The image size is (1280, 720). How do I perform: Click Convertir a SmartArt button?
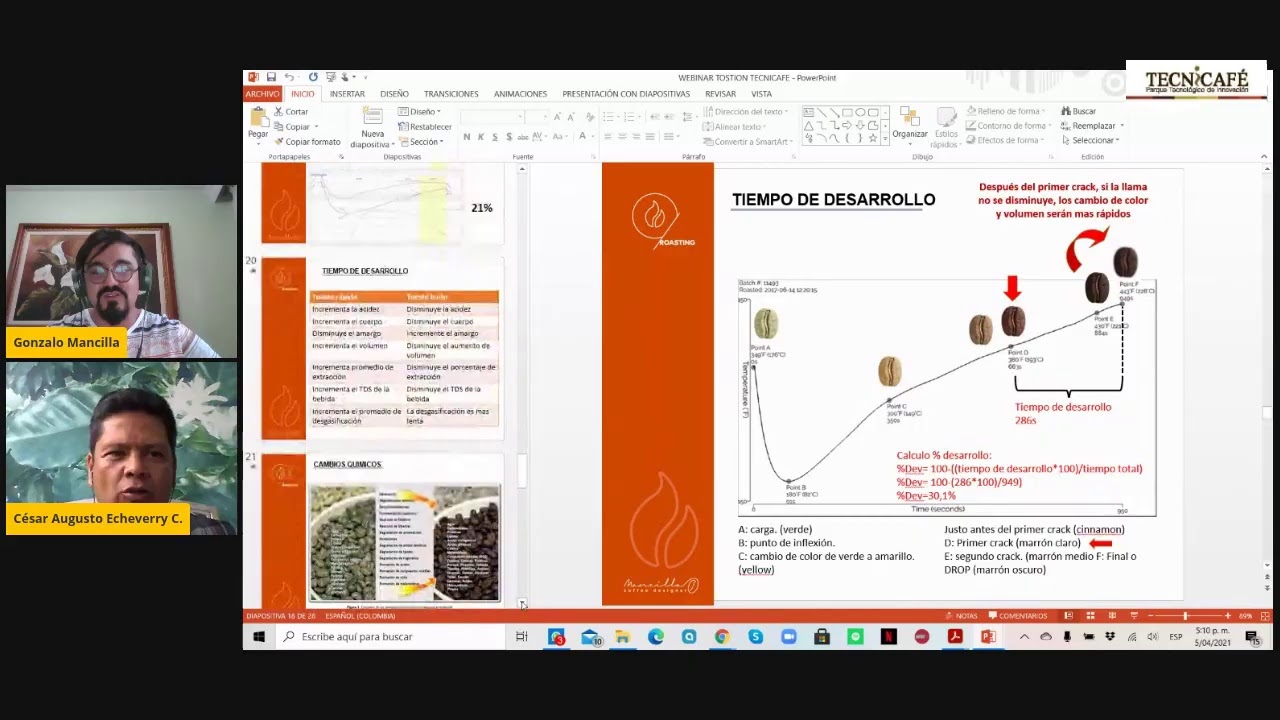click(x=746, y=142)
